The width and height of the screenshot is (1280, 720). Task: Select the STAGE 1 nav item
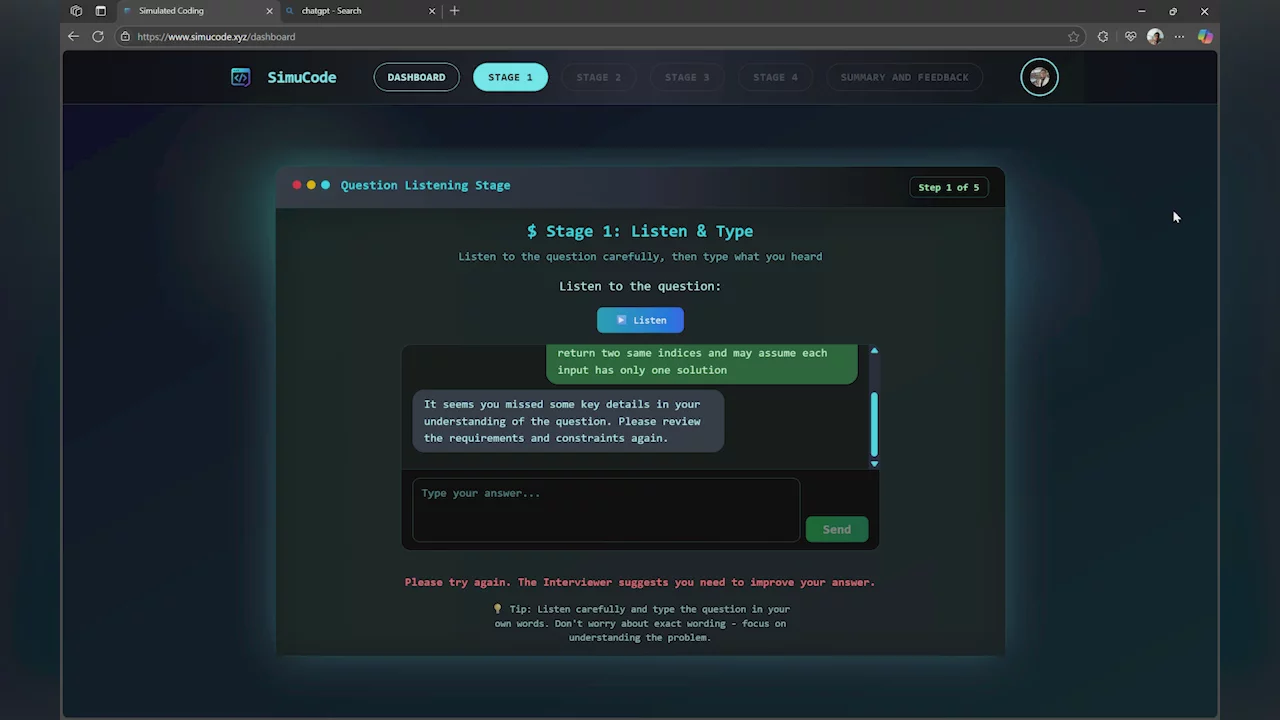coord(510,77)
